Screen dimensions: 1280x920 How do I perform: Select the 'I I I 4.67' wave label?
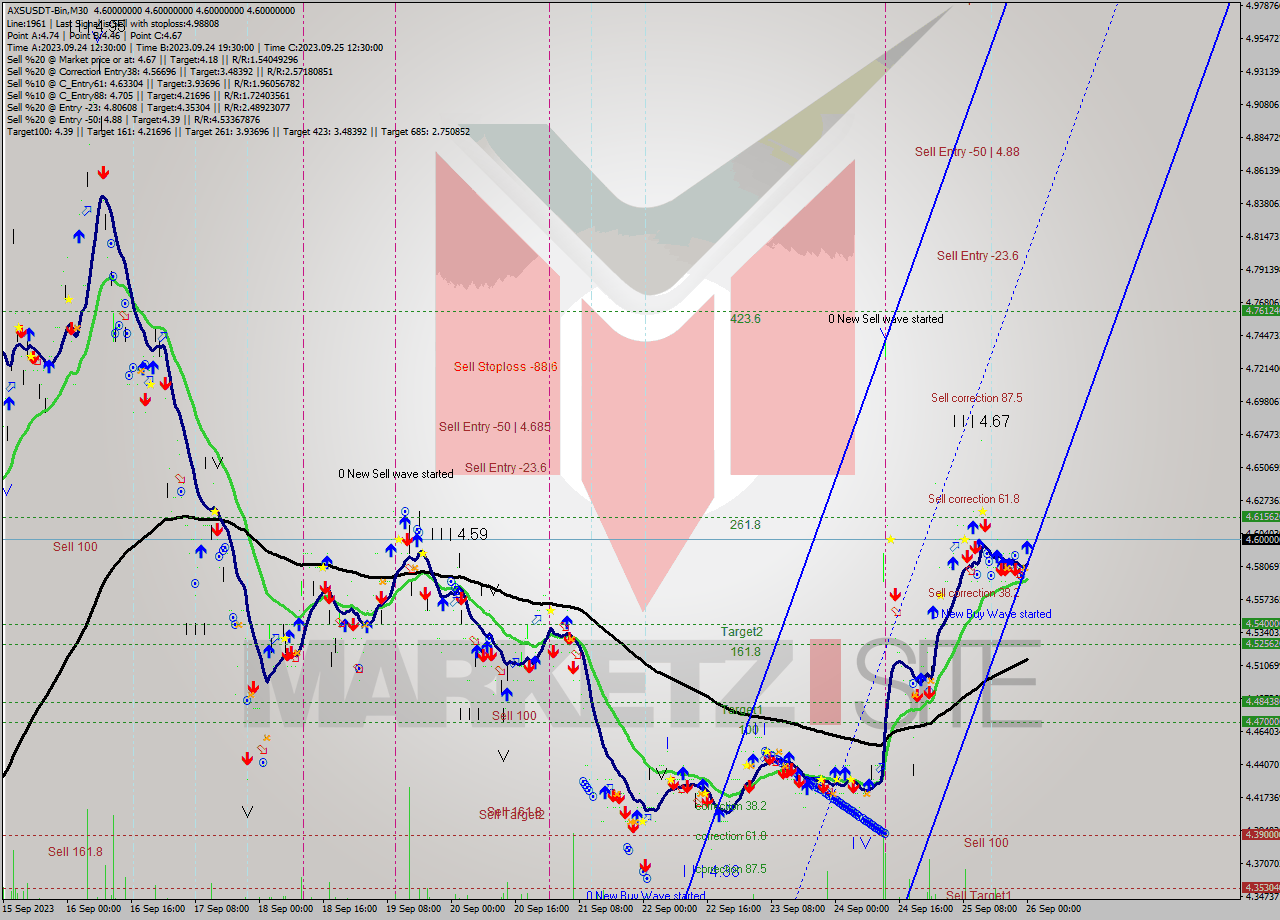981,422
